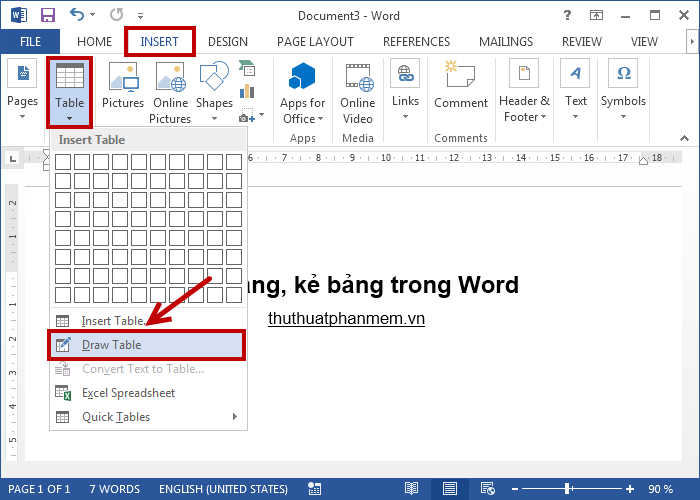Switch to the DESIGN tab
Screen dimensions: 700x500
[x=228, y=42]
